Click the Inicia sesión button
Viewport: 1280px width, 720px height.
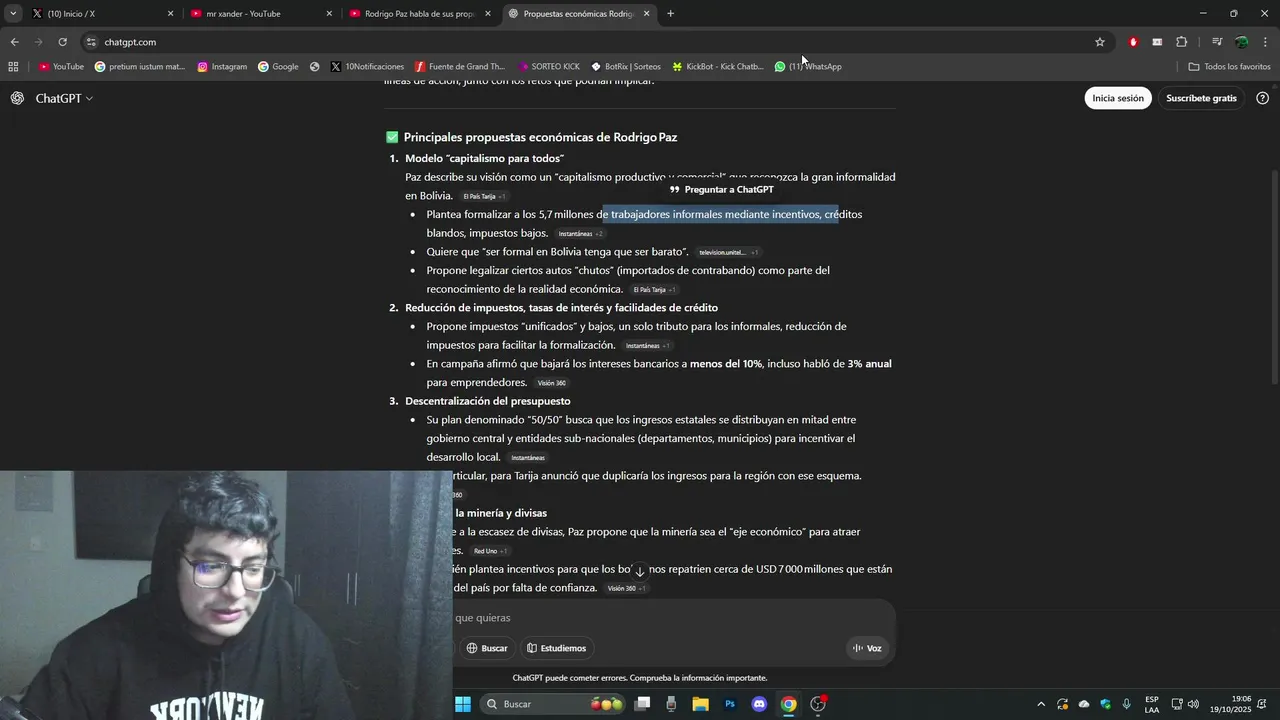(1117, 98)
